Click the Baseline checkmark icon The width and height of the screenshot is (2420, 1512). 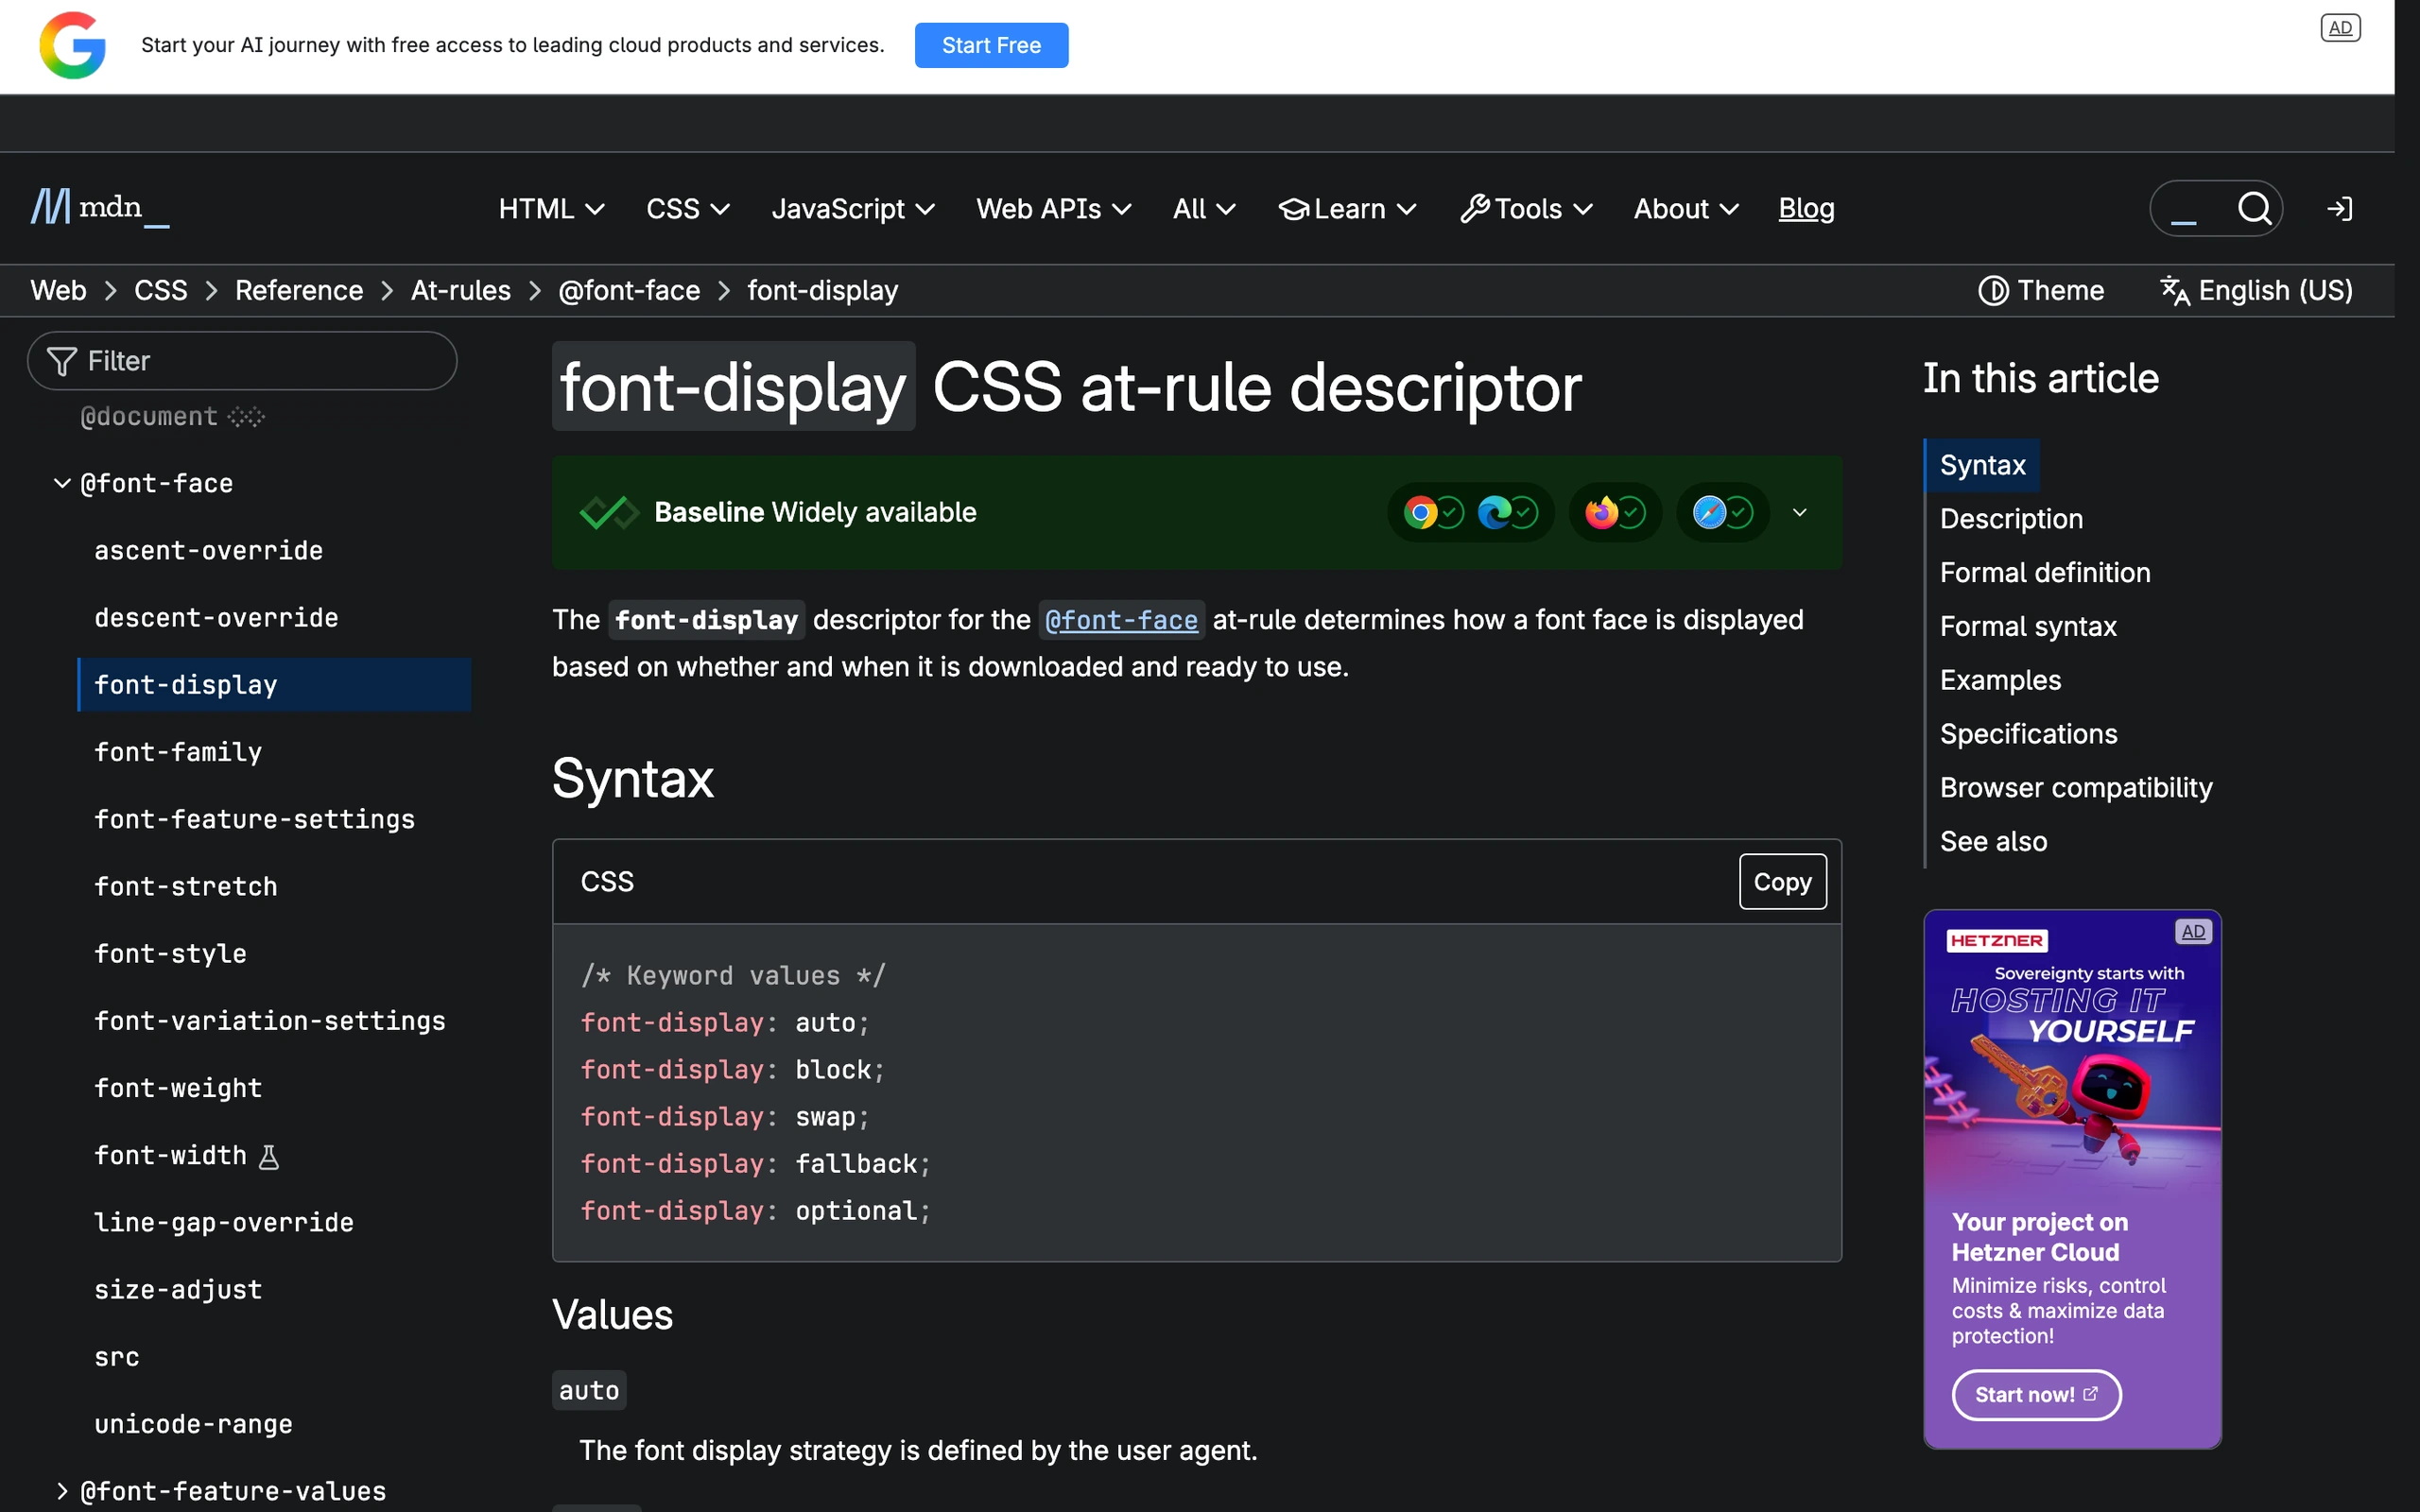point(609,513)
